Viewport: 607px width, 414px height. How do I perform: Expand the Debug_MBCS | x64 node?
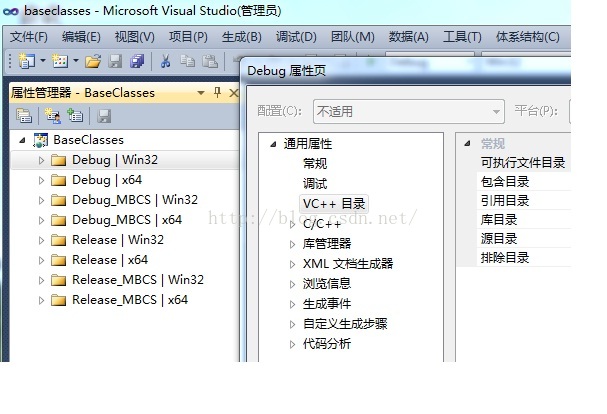41,220
